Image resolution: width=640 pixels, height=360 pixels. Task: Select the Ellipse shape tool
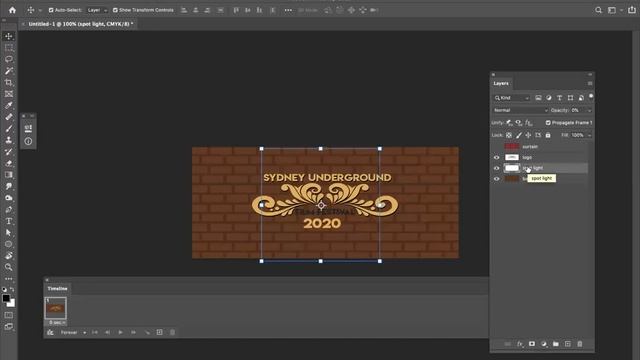tap(9, 244)
